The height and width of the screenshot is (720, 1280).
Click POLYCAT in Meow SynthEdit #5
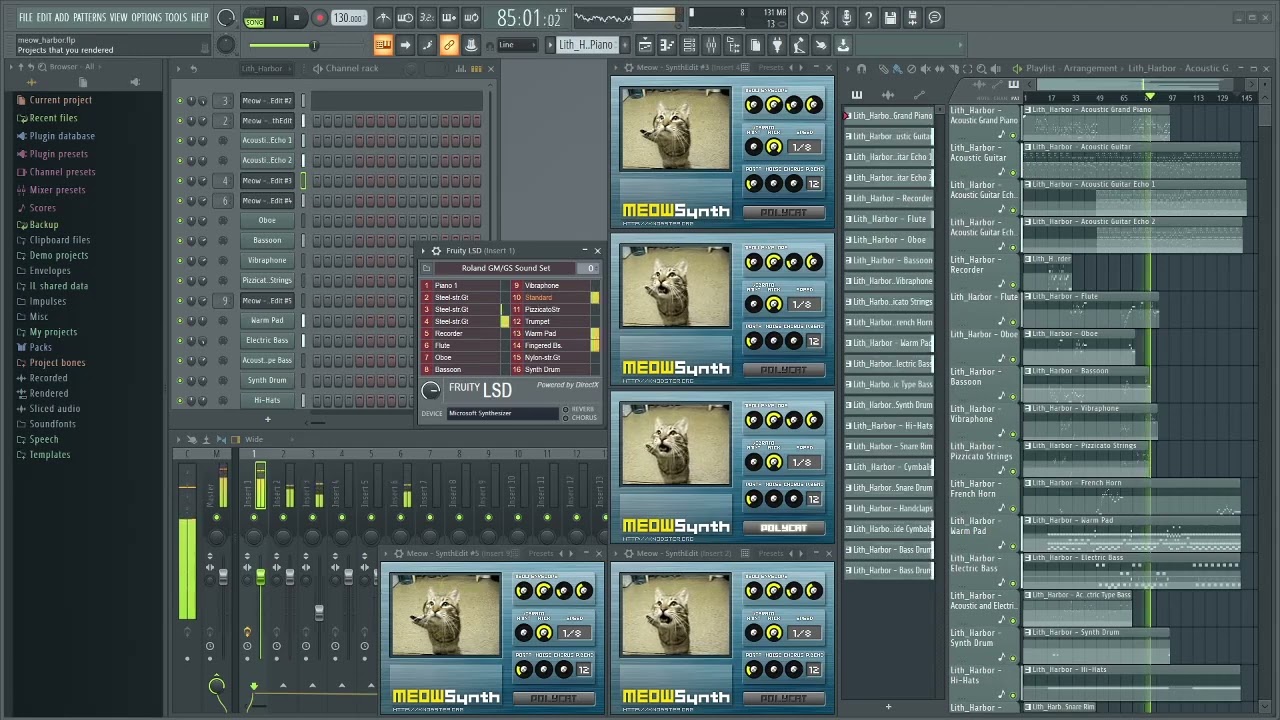tap(554, 699)
